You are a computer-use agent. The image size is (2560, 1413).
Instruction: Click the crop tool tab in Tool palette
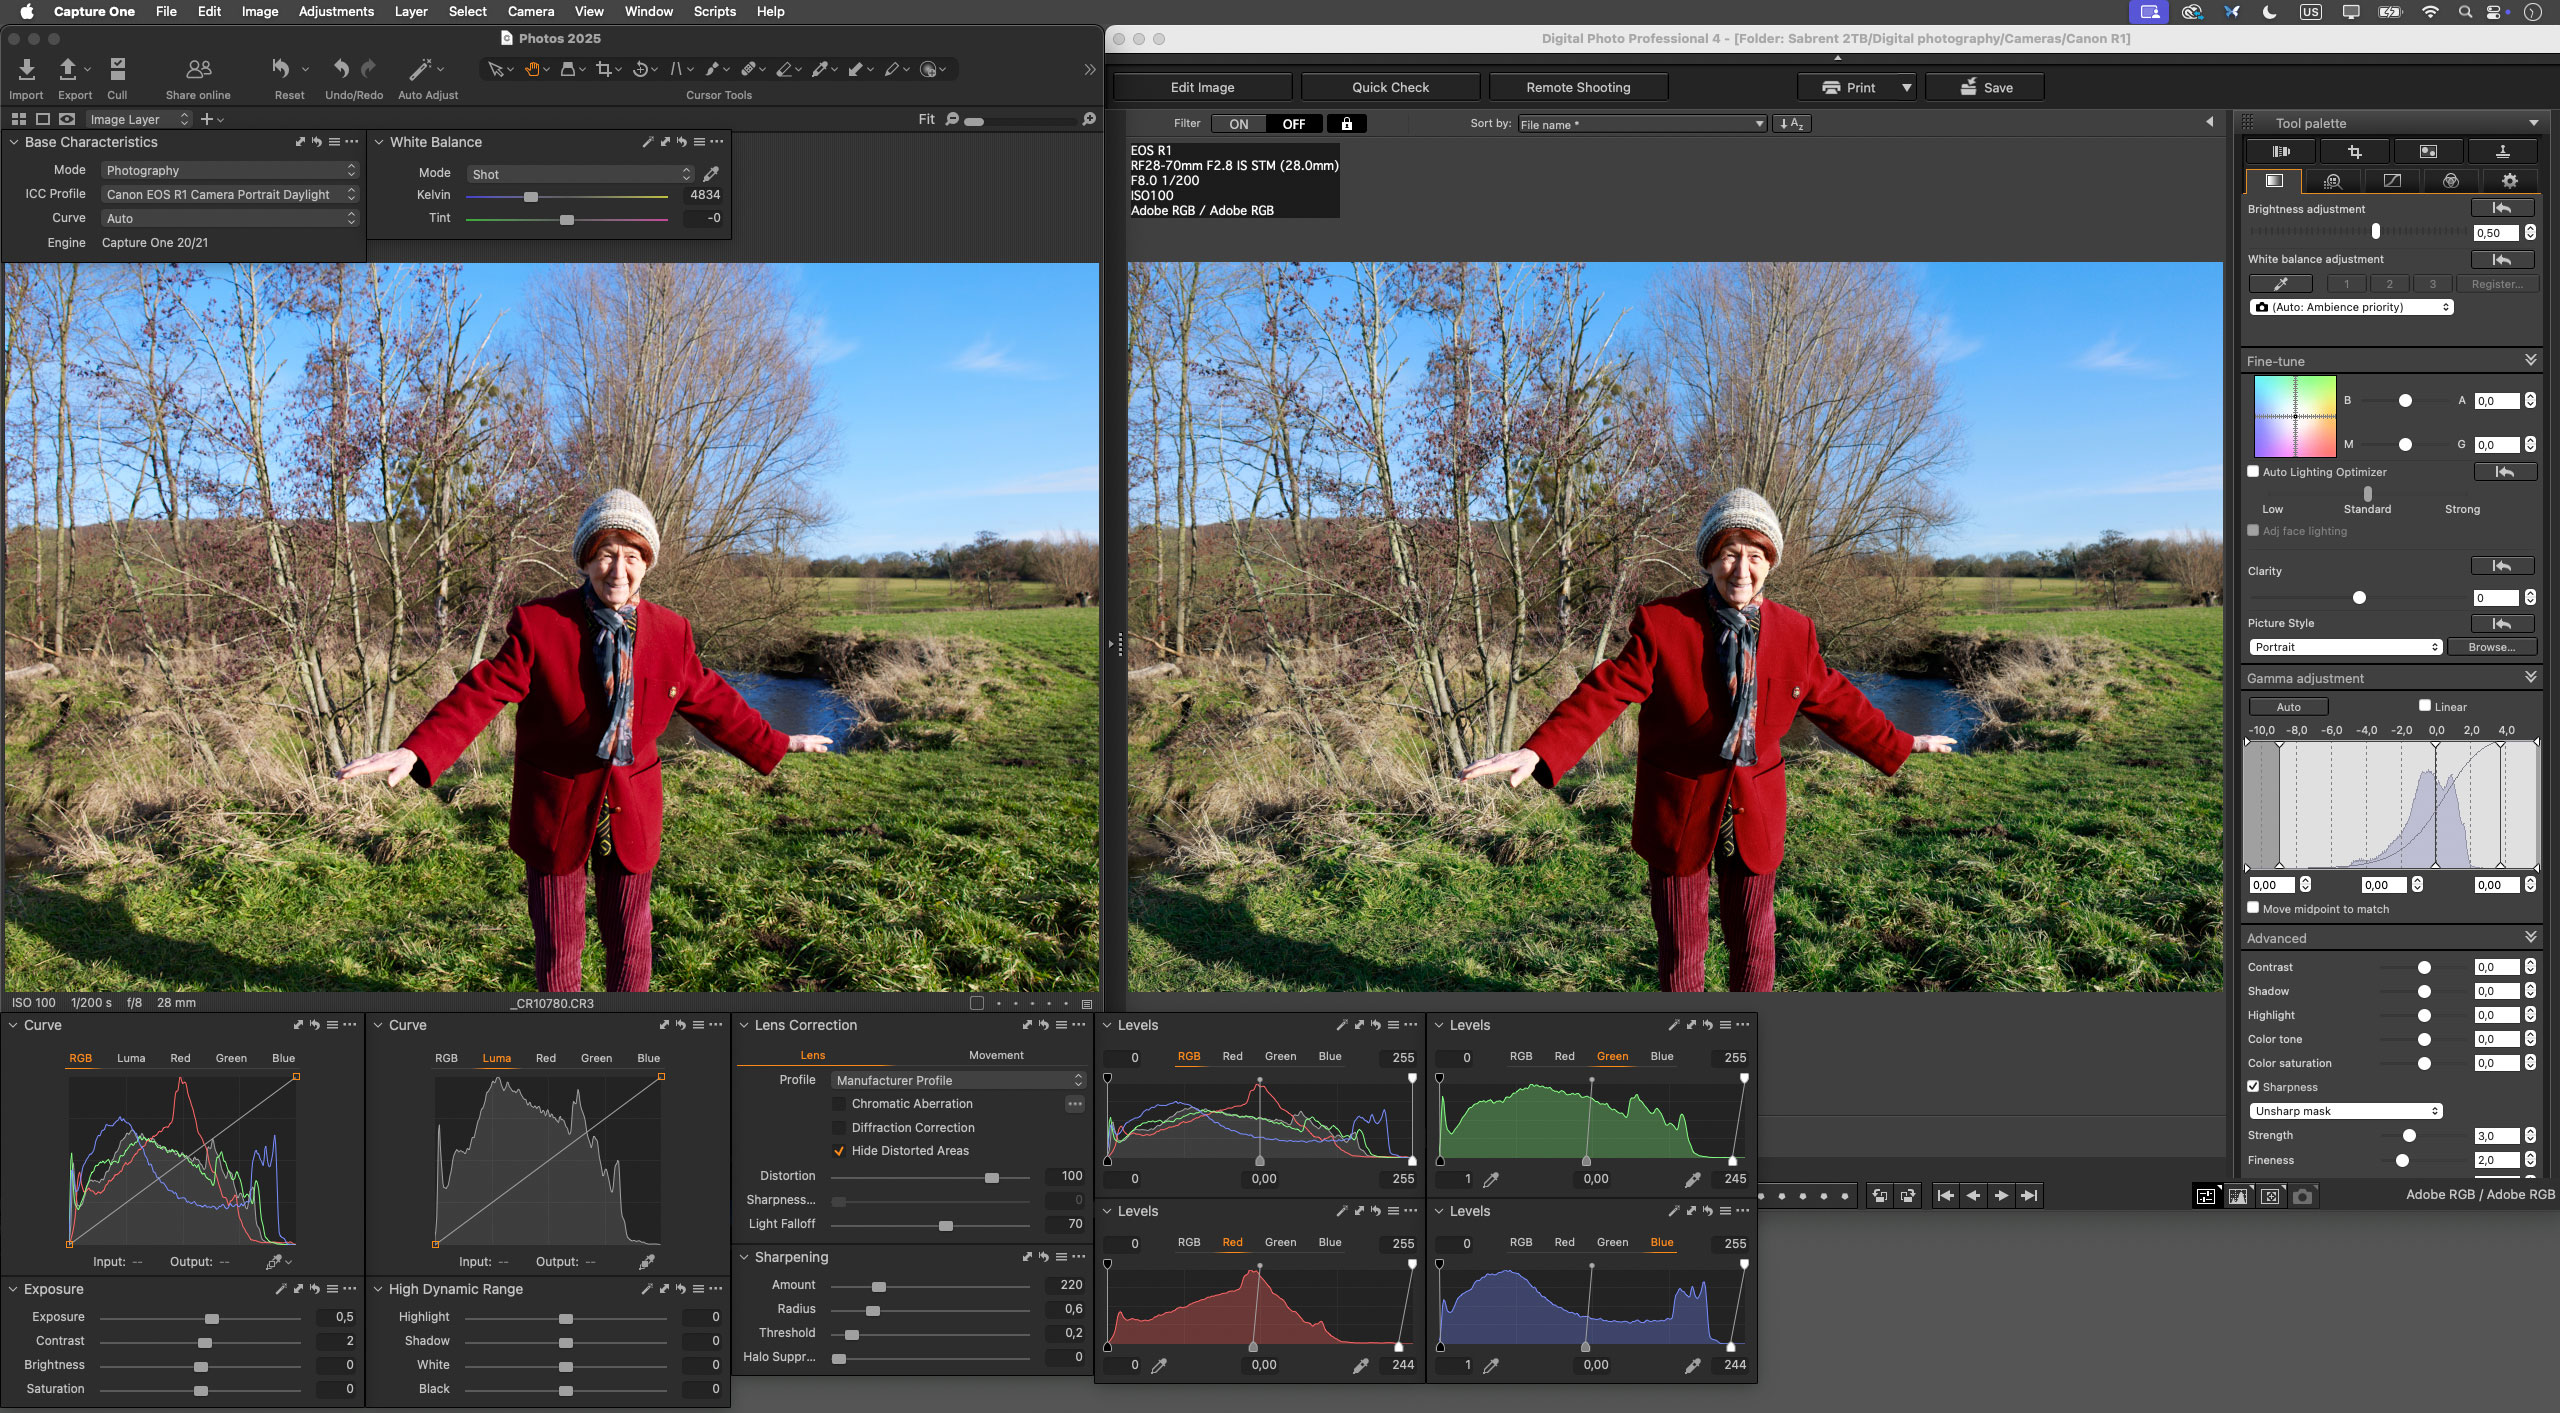pyautogui.click(x=2355, y=152)
